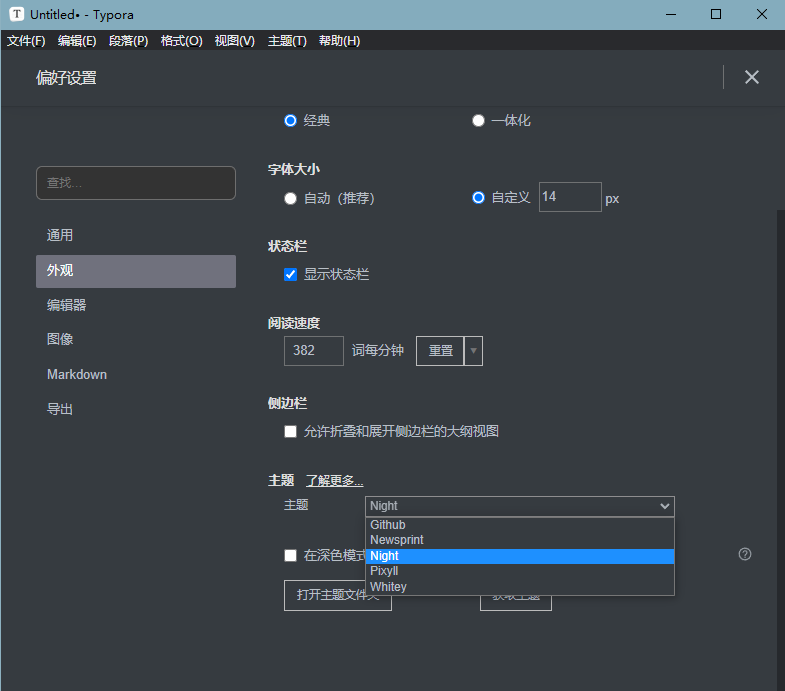The width and height of the screenshot is (785, 691).
Task: Go to 通用 settings category
Action: pos(136,235)
